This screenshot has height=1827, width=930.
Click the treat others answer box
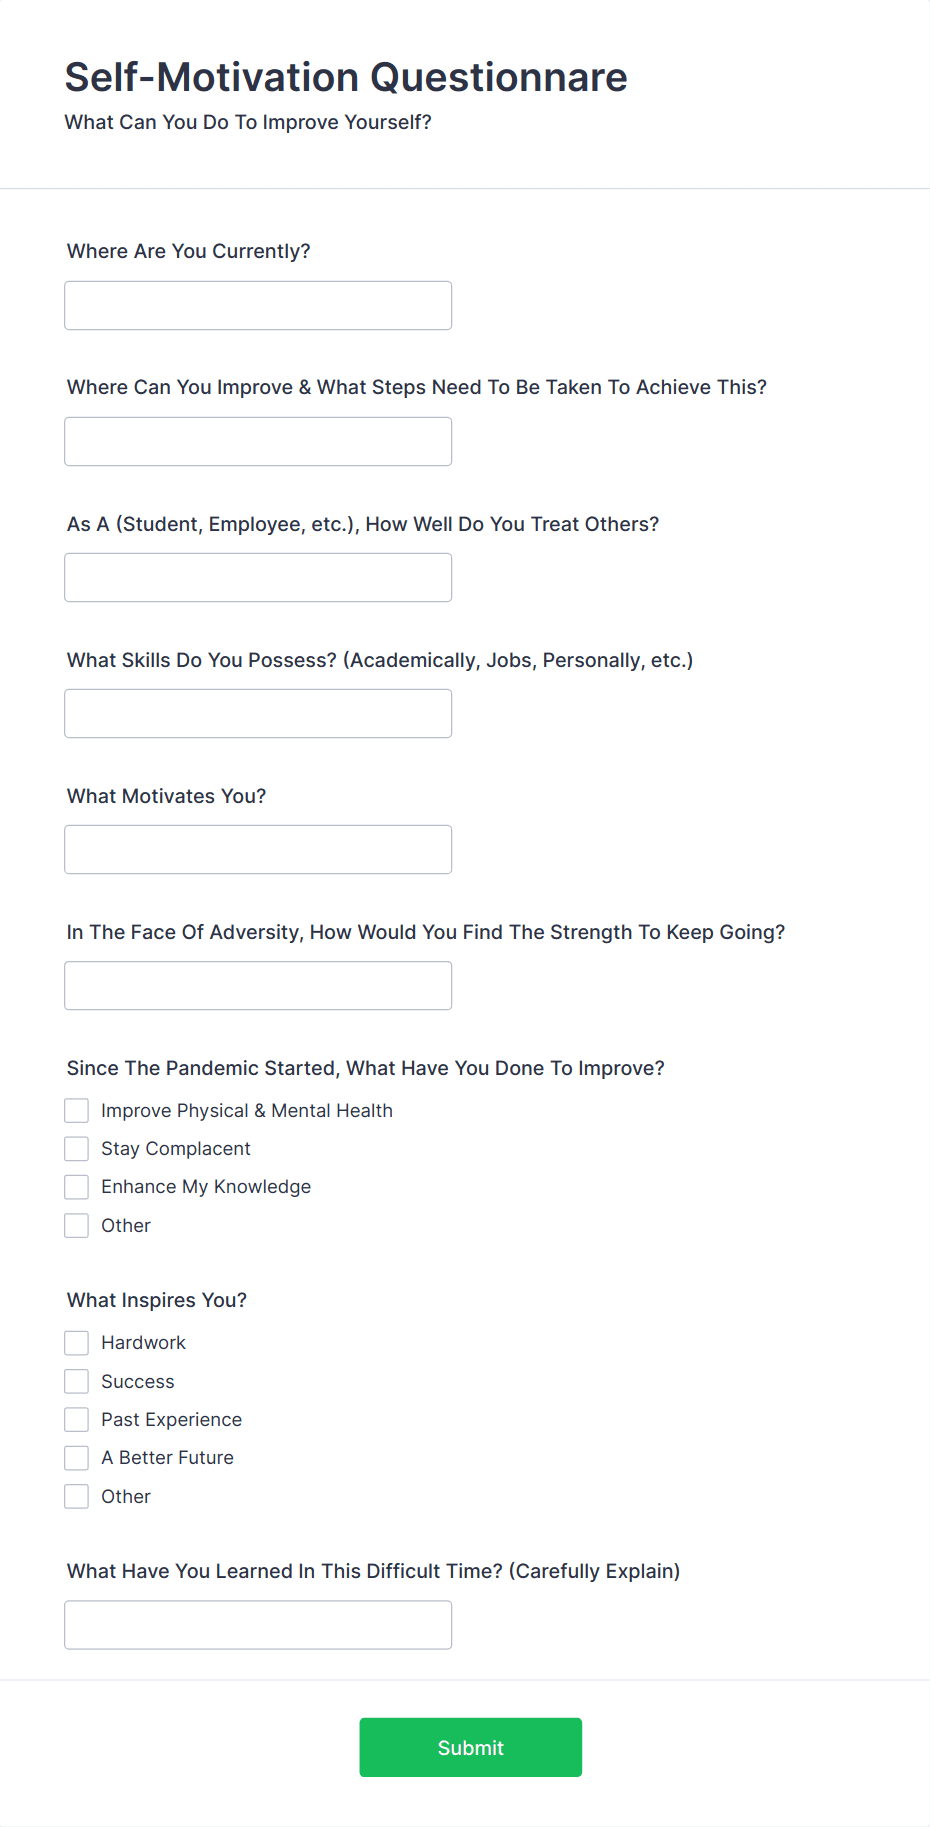[257, 577]
